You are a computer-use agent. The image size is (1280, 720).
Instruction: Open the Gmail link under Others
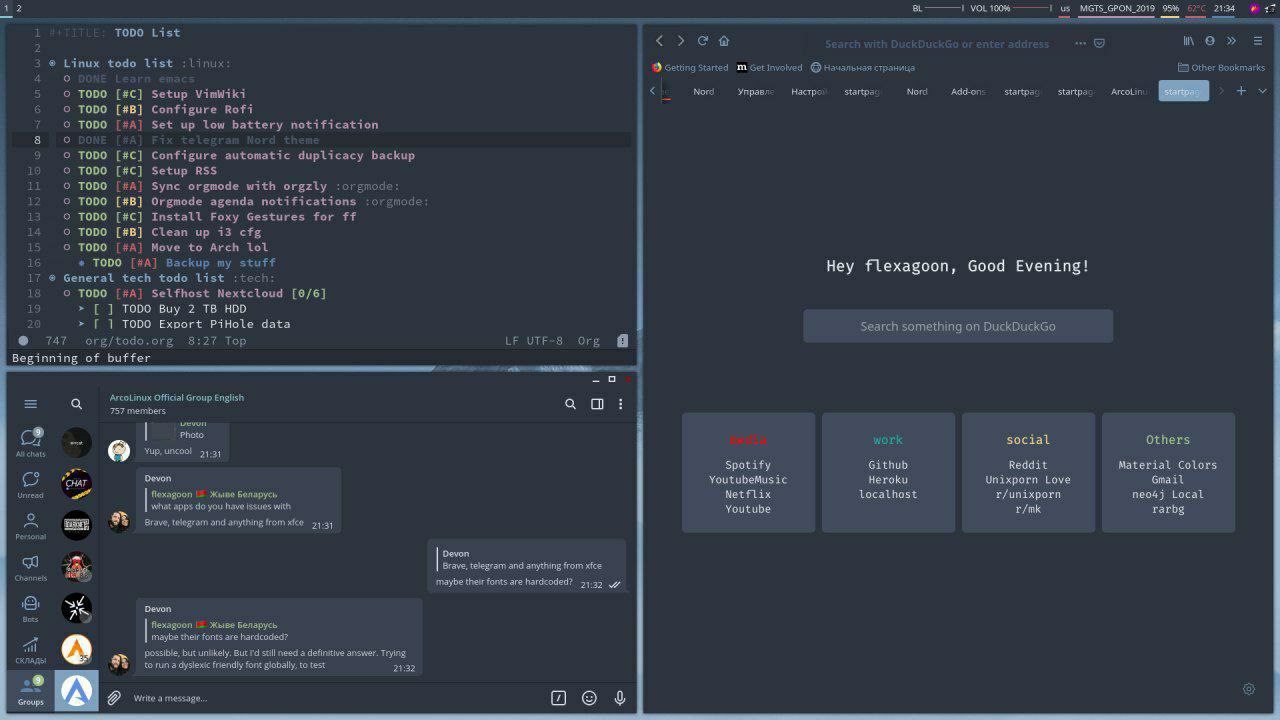(x=1168, y=480)
